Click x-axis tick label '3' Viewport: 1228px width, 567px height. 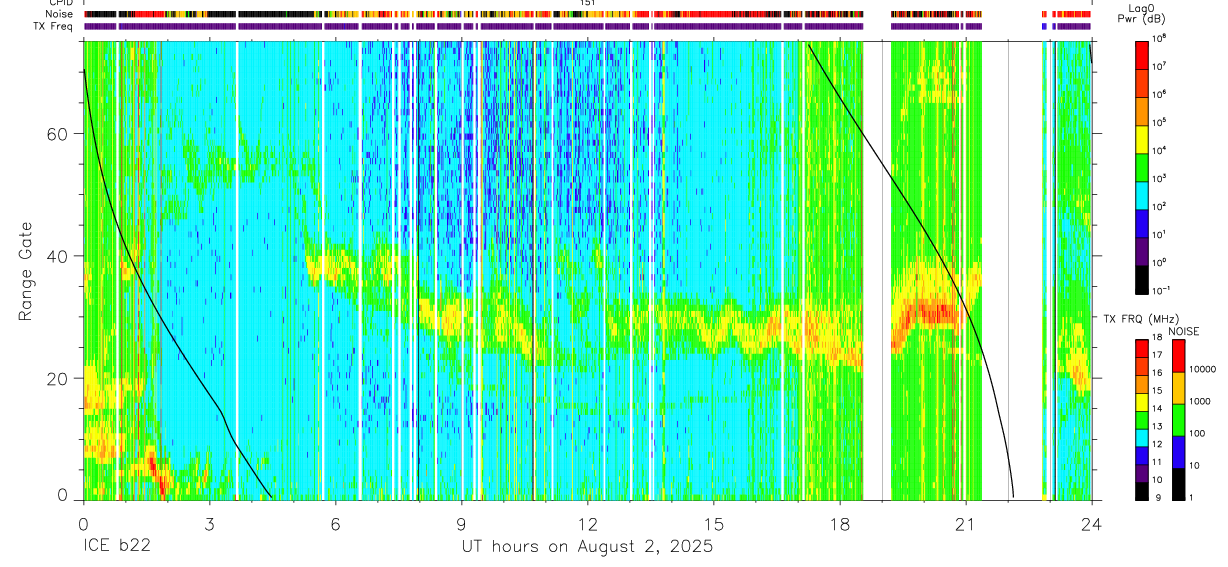coord(209,523)
